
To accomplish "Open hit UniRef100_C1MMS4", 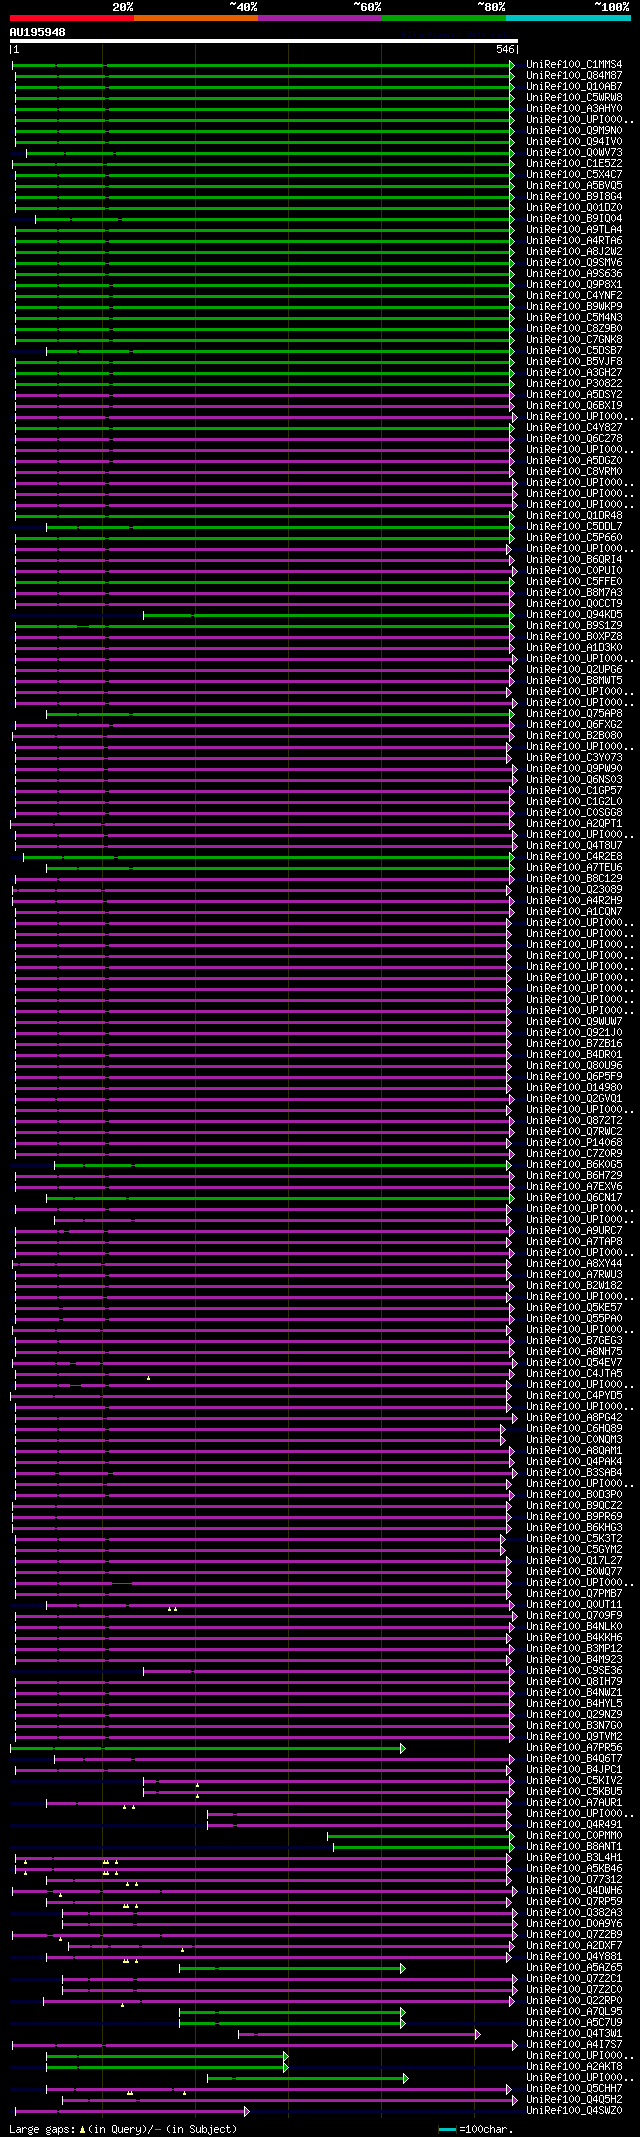I will pyautogui.click(x=574, y=65).
